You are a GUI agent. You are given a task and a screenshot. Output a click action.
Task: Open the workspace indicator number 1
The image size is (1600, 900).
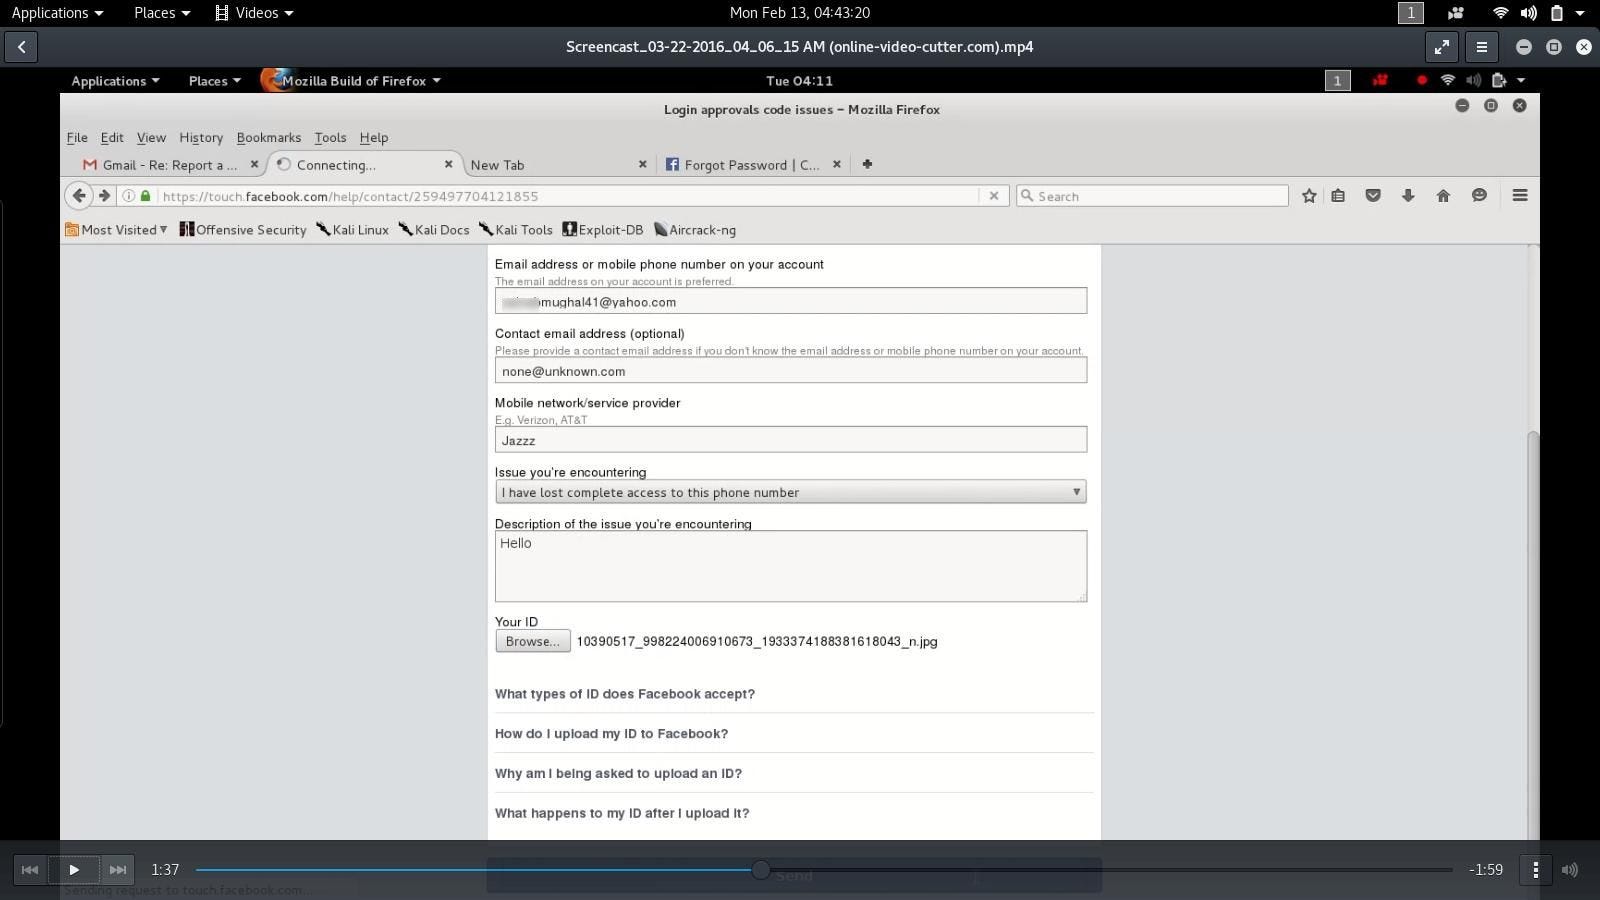point(1410,13)
